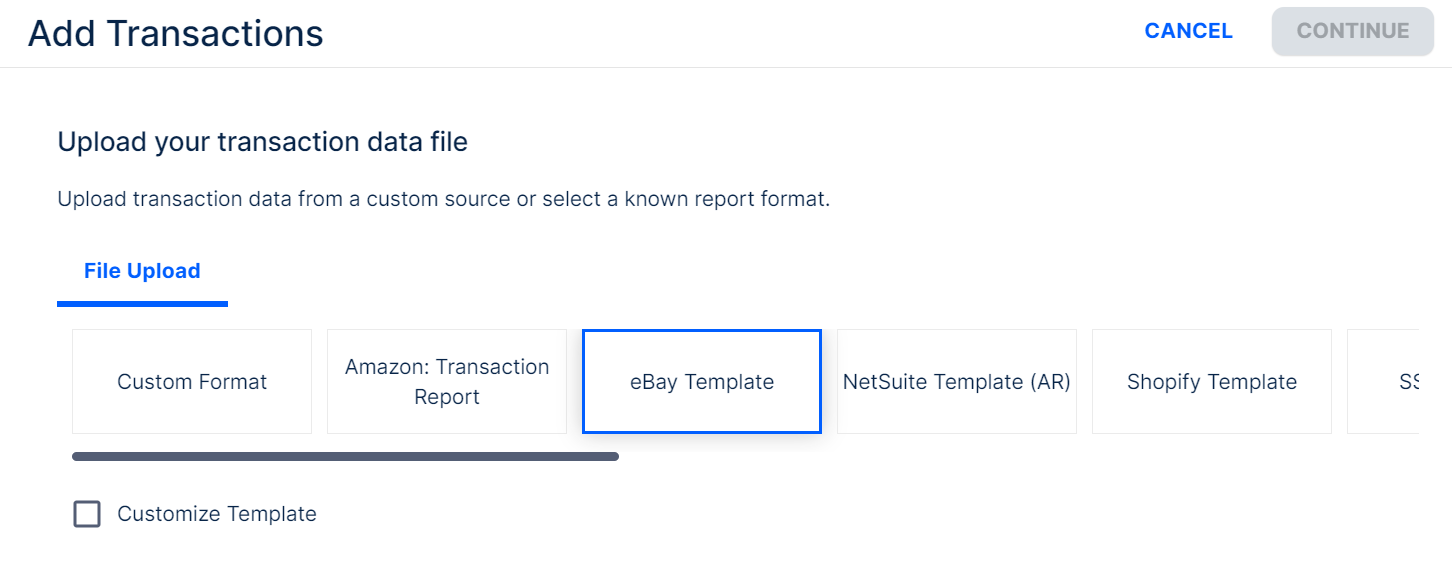1452x562 pixels.
Task: Click the horizontal scrollbar thumb under templates
Action: [345, 457]
